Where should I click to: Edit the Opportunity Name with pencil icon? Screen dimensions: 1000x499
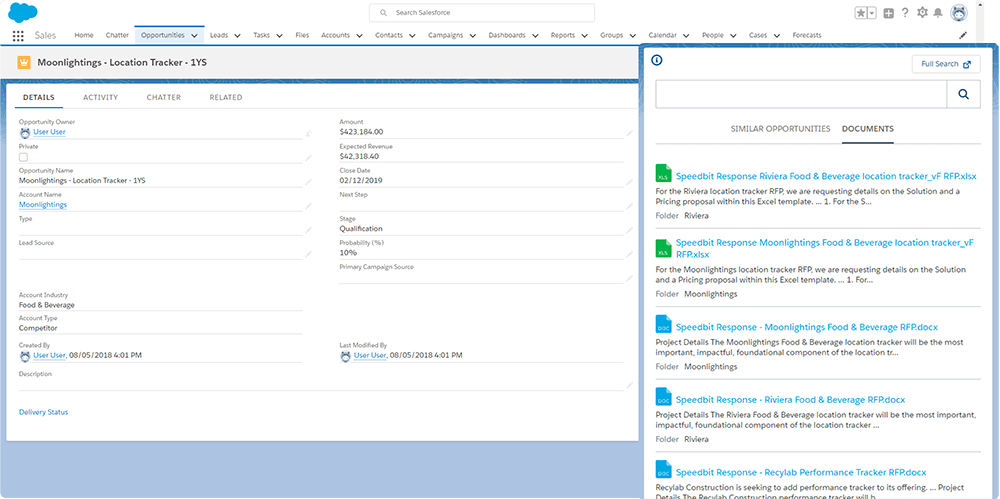[x=308, y=181]
